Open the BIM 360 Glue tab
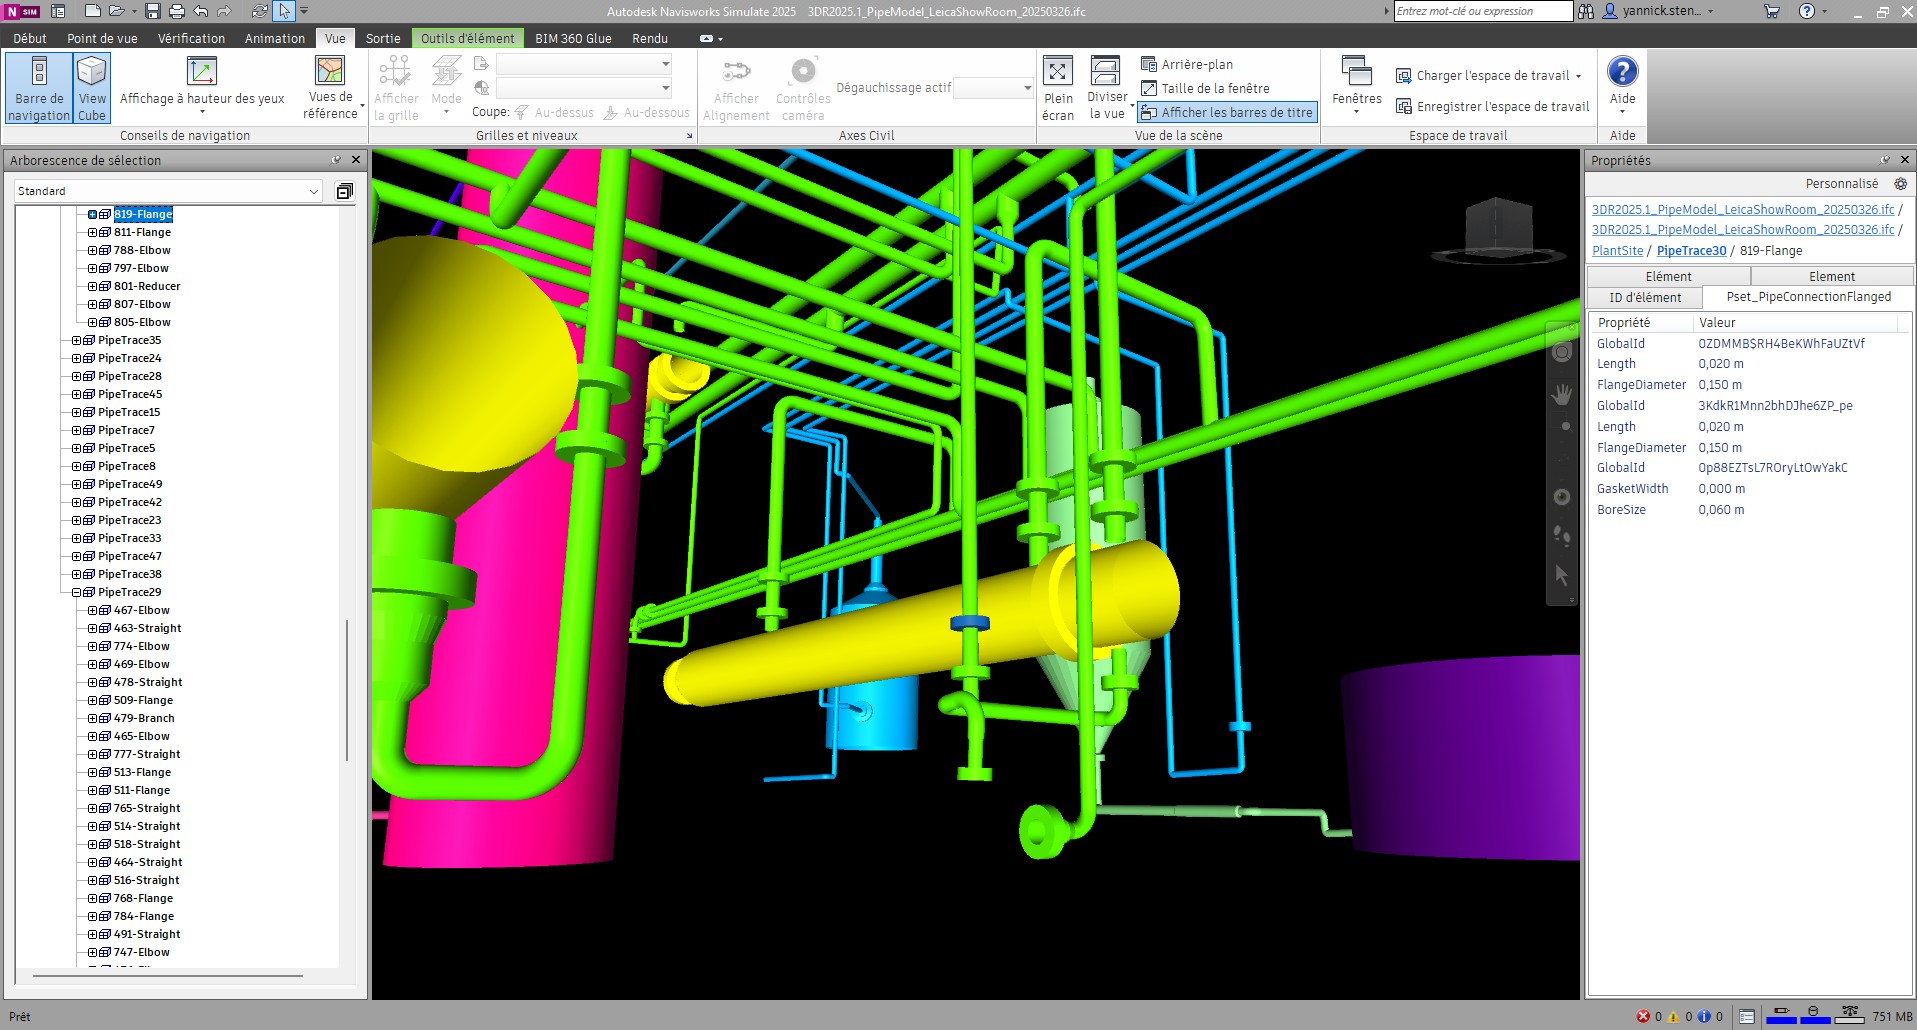The width and height of the screenshot is (1917, 1030). 573,38
